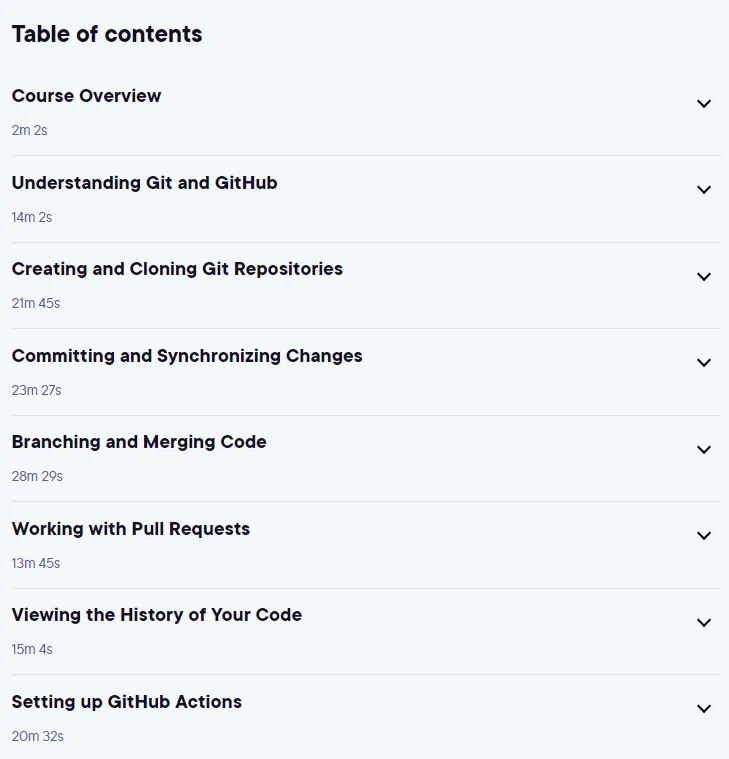Click the Table of contents heading
This screenshot has width=729, height=759.
107,34
